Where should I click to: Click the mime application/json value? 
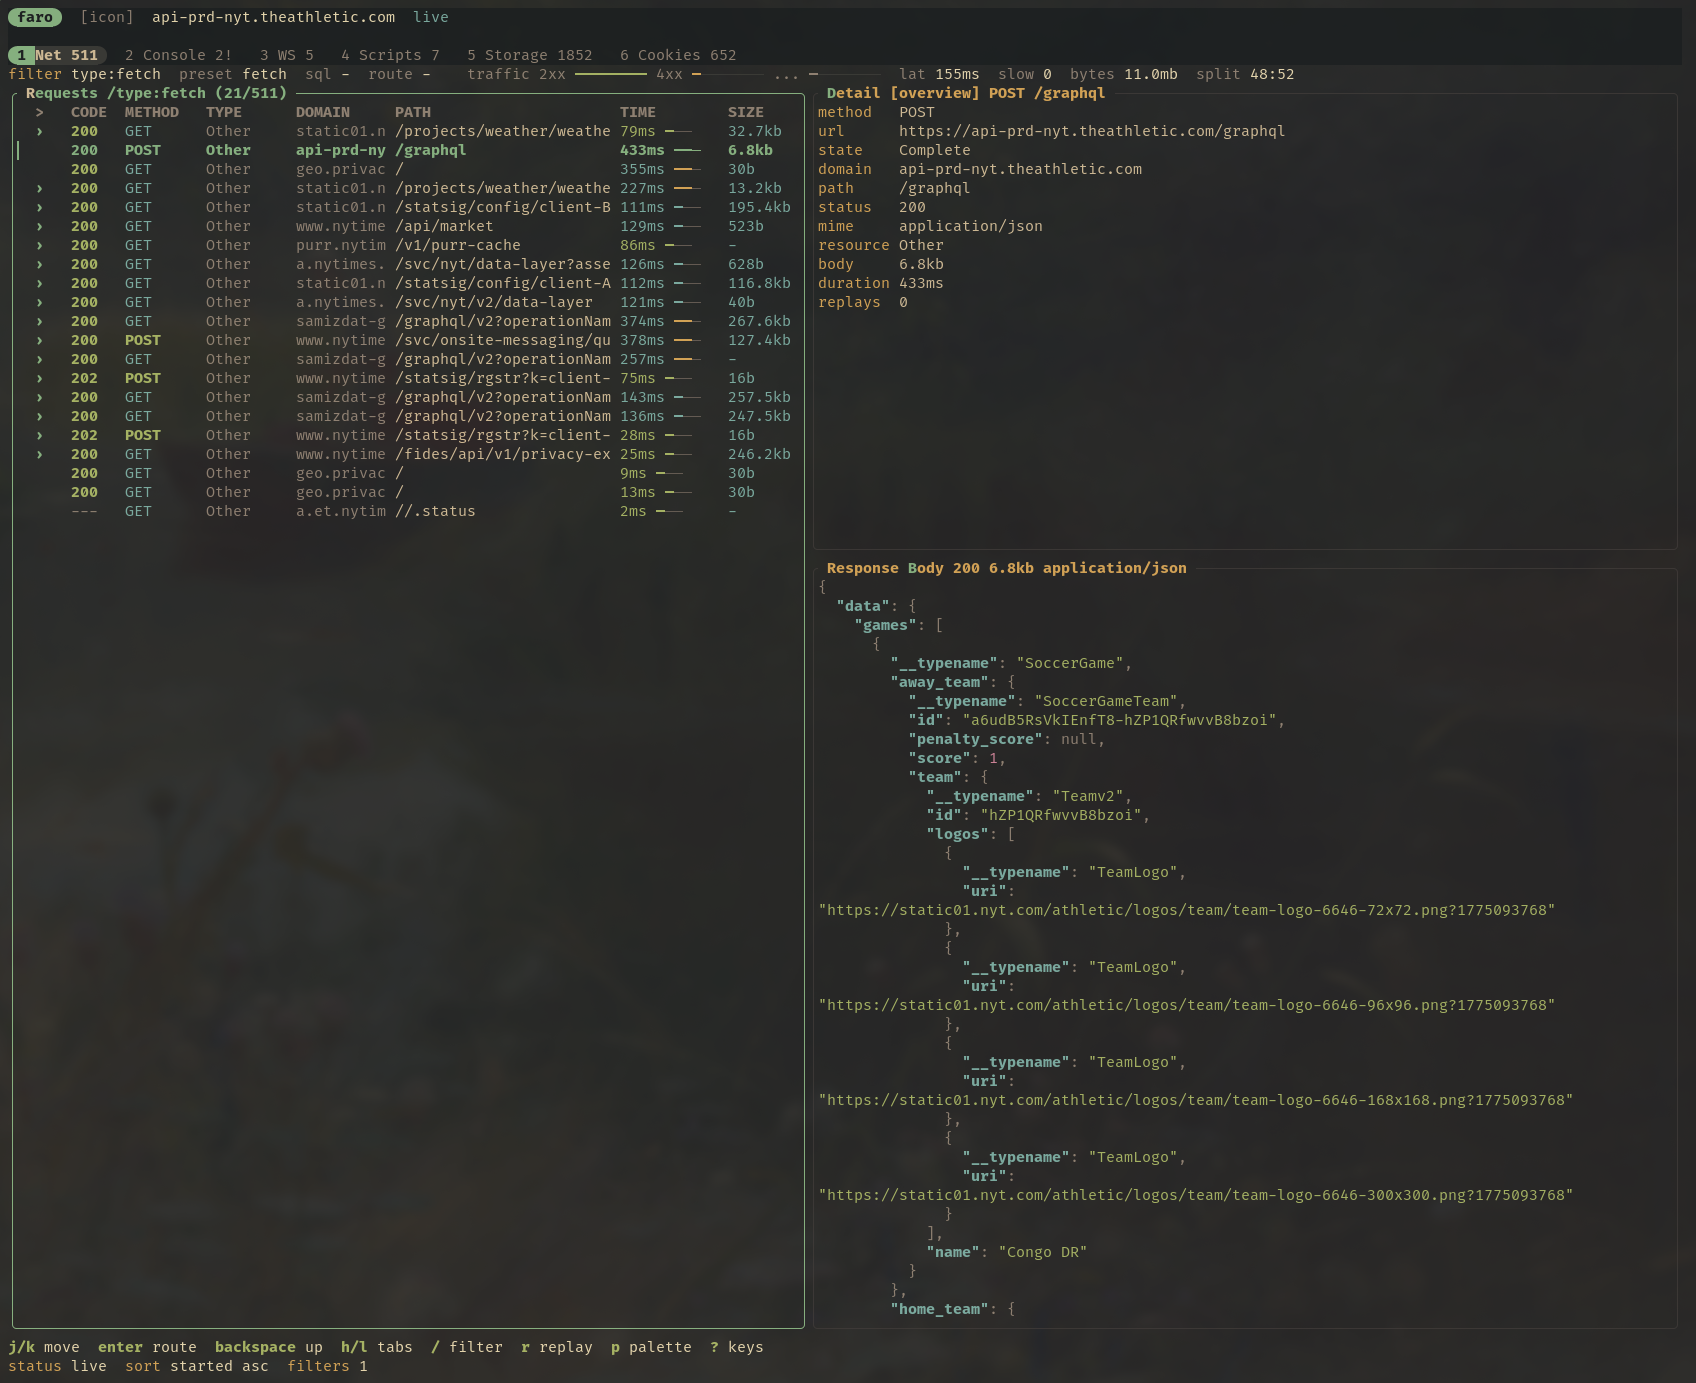tap(971, 226)
